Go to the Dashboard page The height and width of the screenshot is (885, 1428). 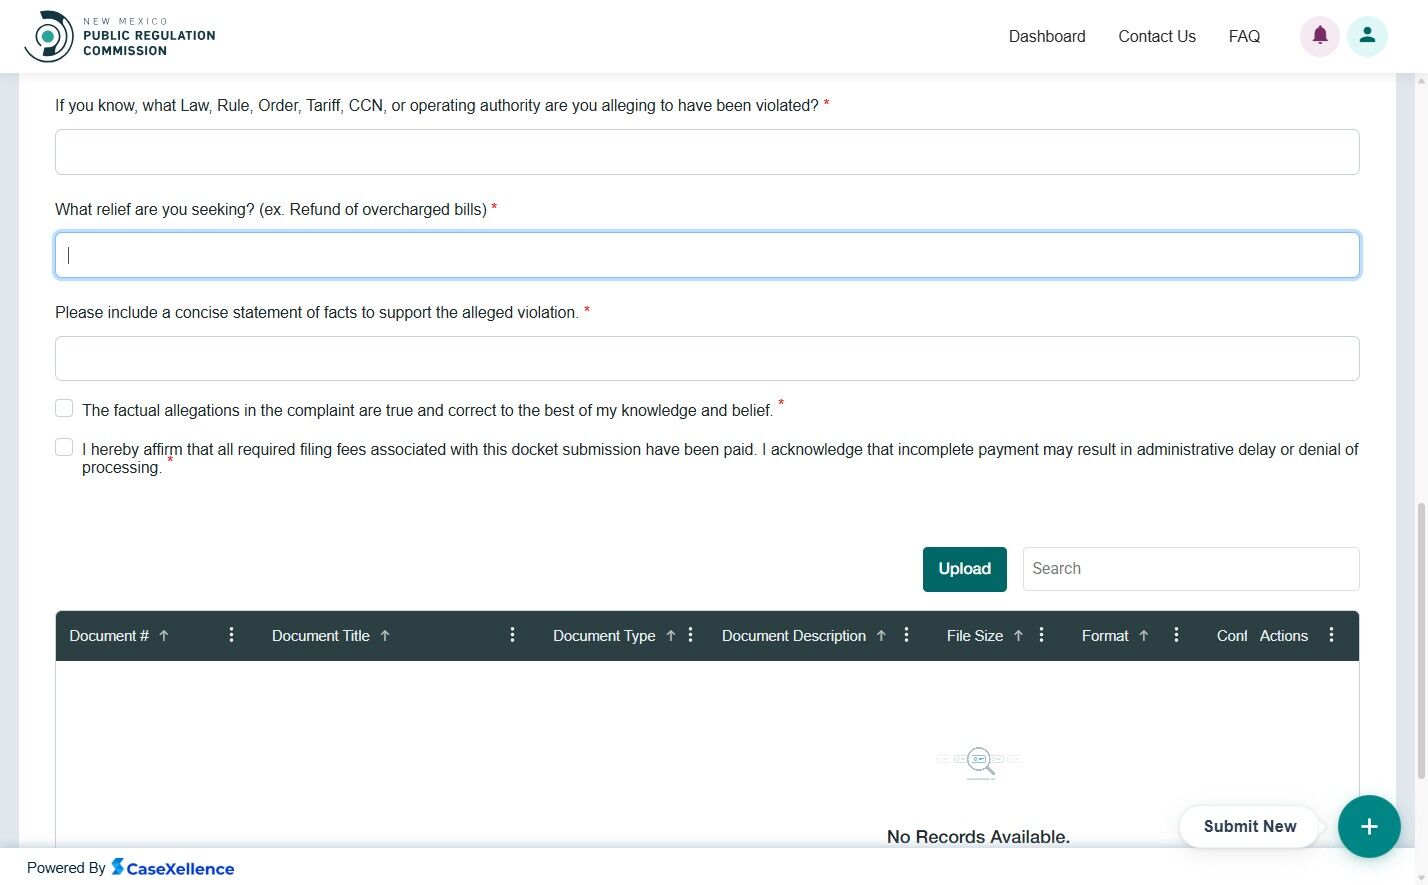1047,36
